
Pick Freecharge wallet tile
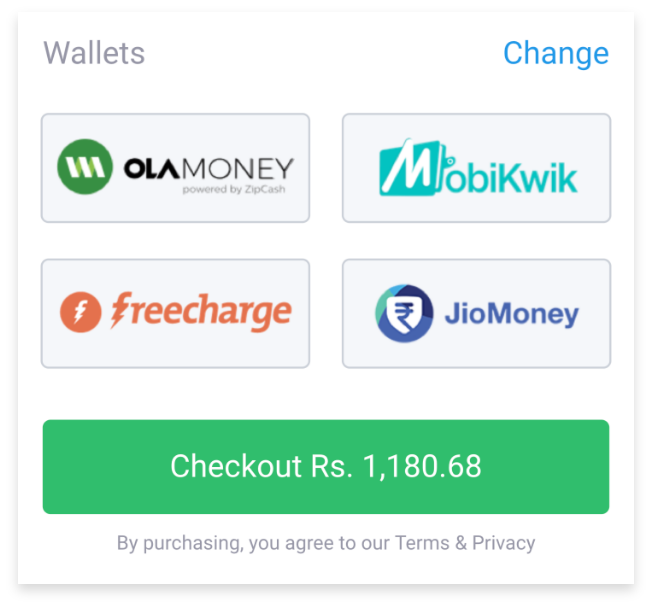coord(175,314)
